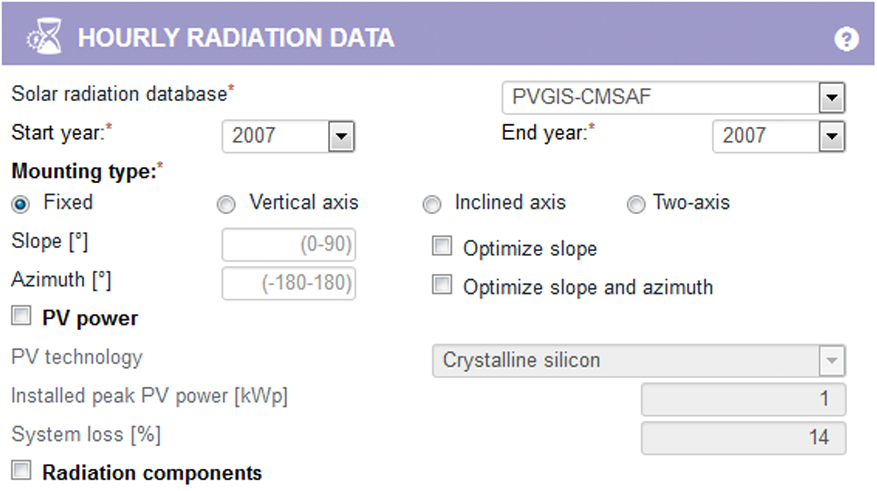Viewport: 877px width, 491px height.
Task: Click the Mounting type label
Action: tap(84, 171)
